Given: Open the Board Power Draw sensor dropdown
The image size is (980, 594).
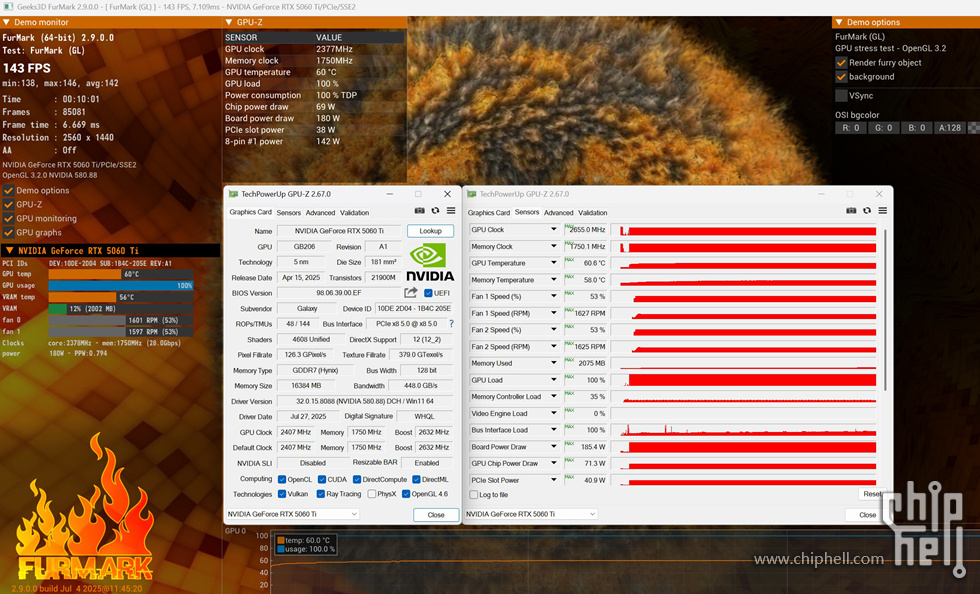Looking at the screenshot, I should [x=553, y=446].
